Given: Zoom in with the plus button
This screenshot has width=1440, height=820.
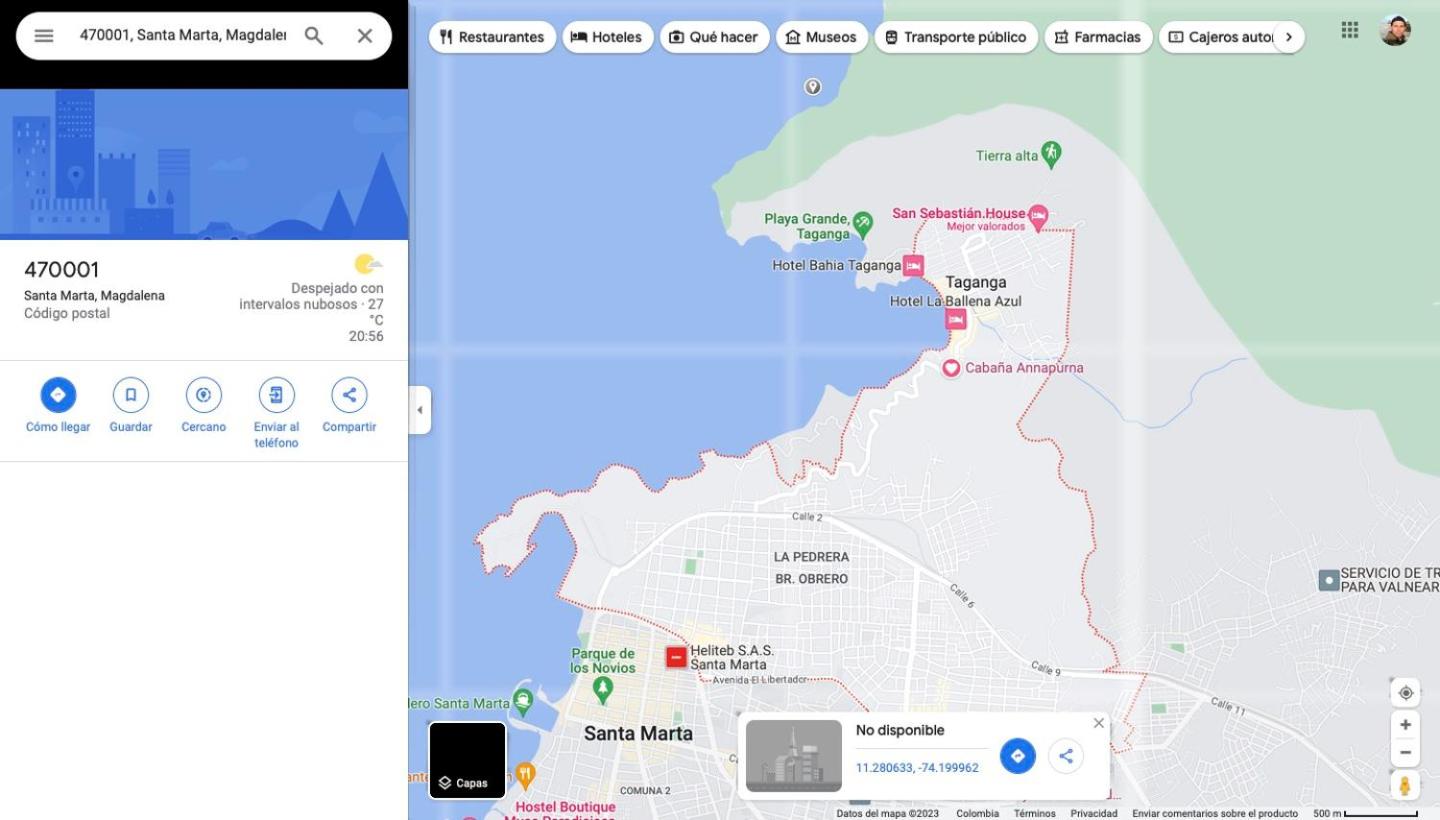Looking at the screenshot, I should coord(1405,725).
